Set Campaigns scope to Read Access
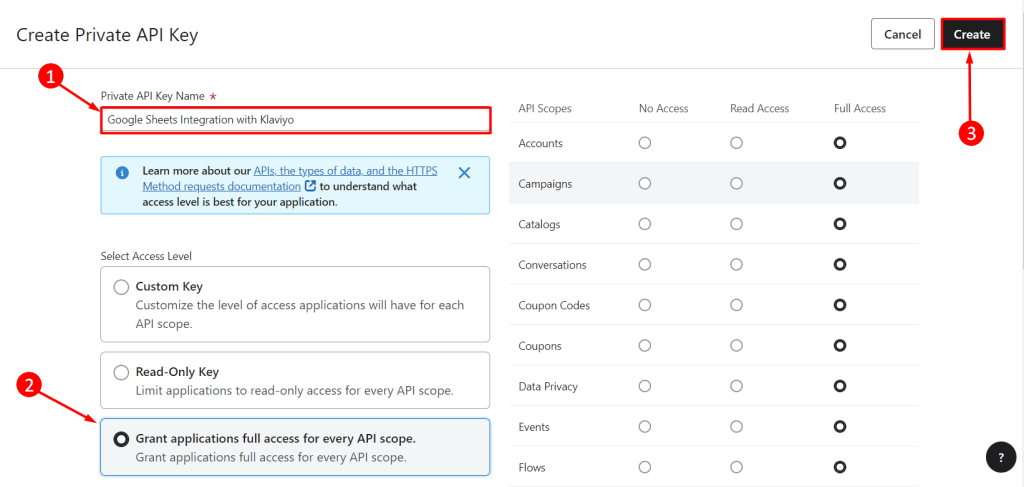Viewport: 1024px width, 487px height. click(737, 183)
